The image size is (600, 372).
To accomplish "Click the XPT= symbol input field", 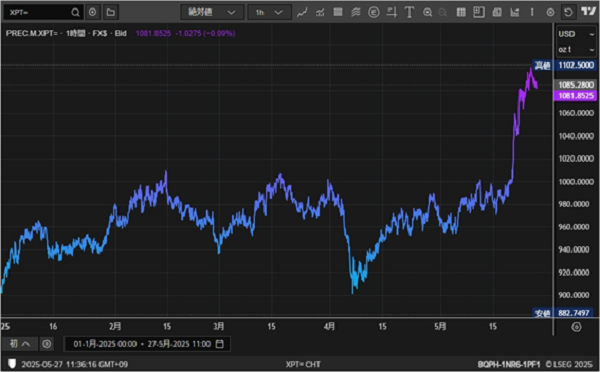I will pyautogui.click(x=42, y=13).
